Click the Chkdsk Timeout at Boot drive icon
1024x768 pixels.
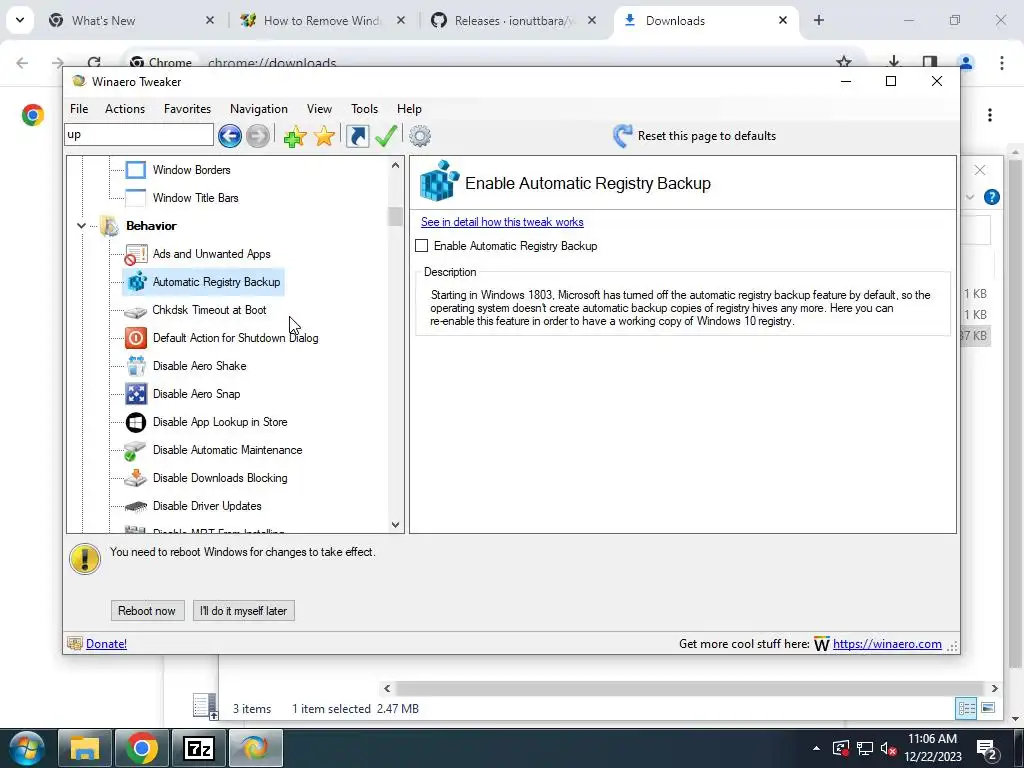click(x=136, y=311)
